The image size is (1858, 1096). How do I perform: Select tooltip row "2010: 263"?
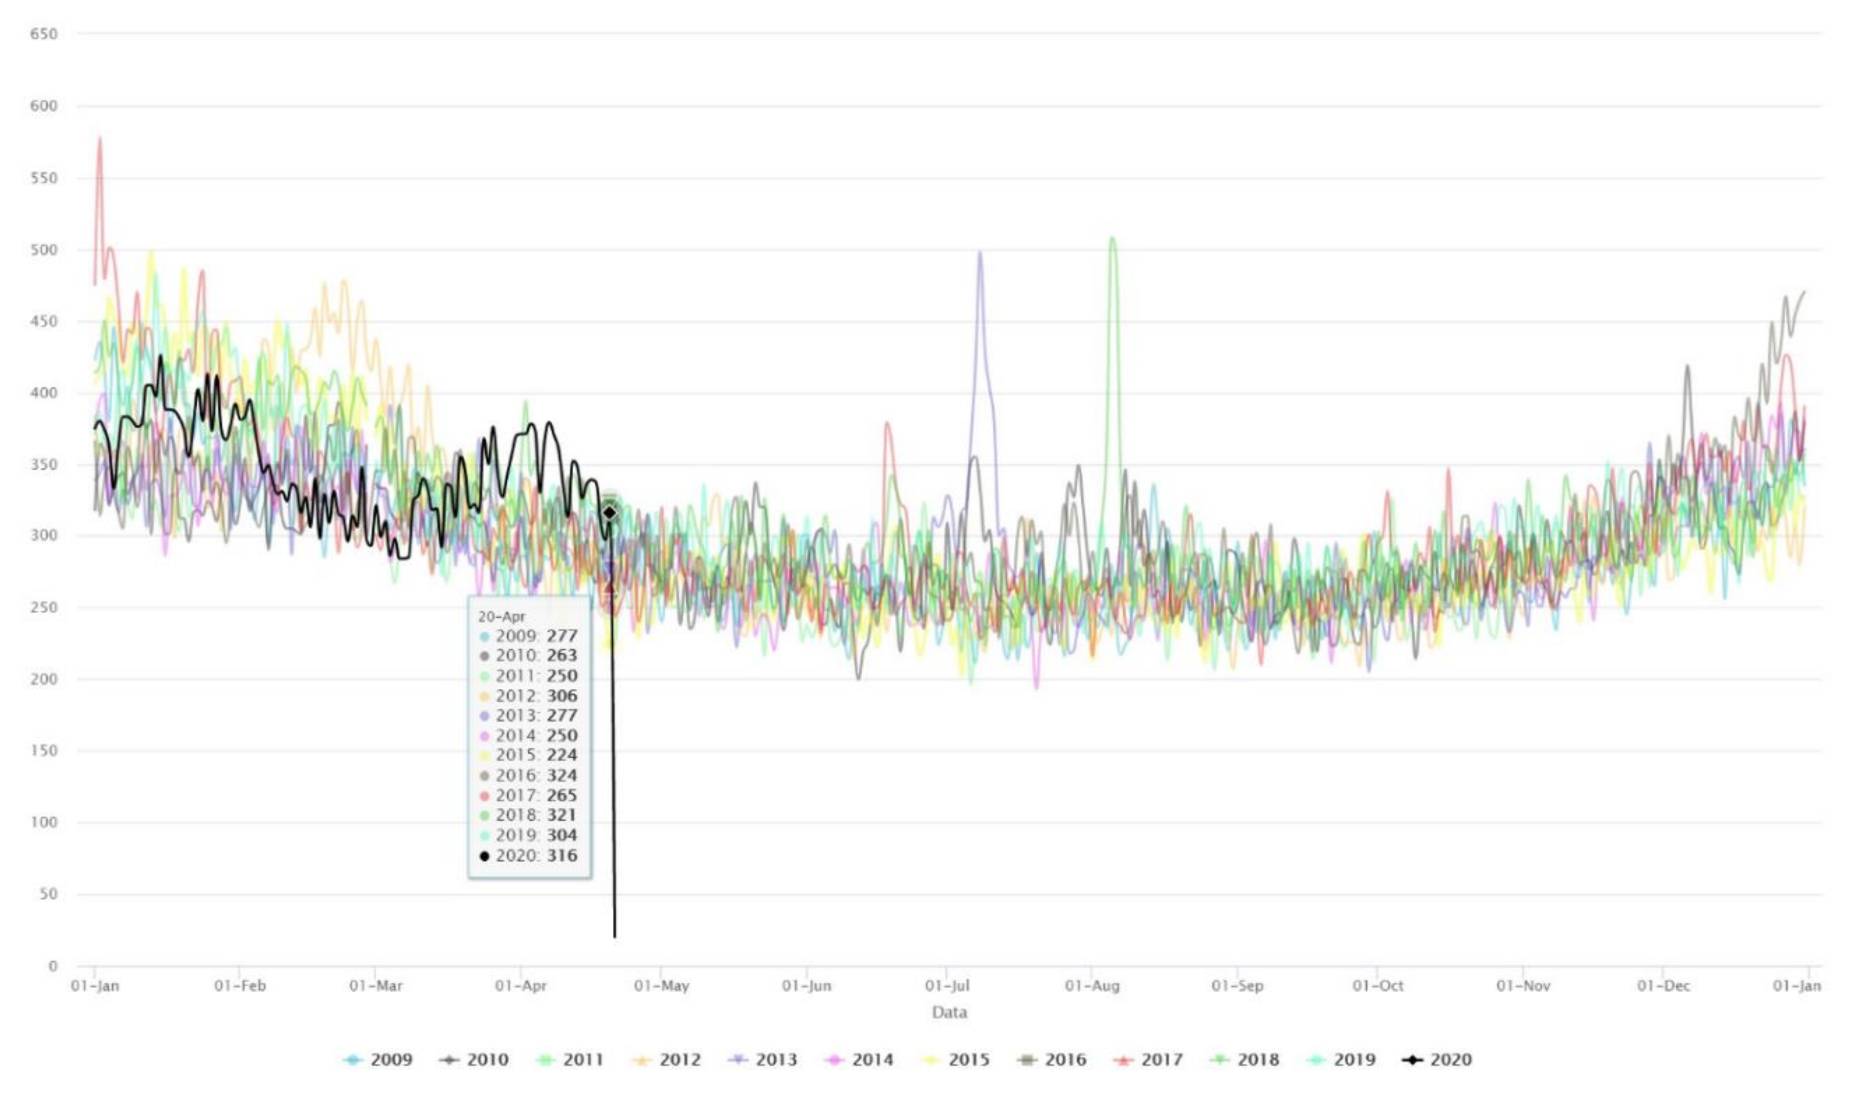pos(528,656)
